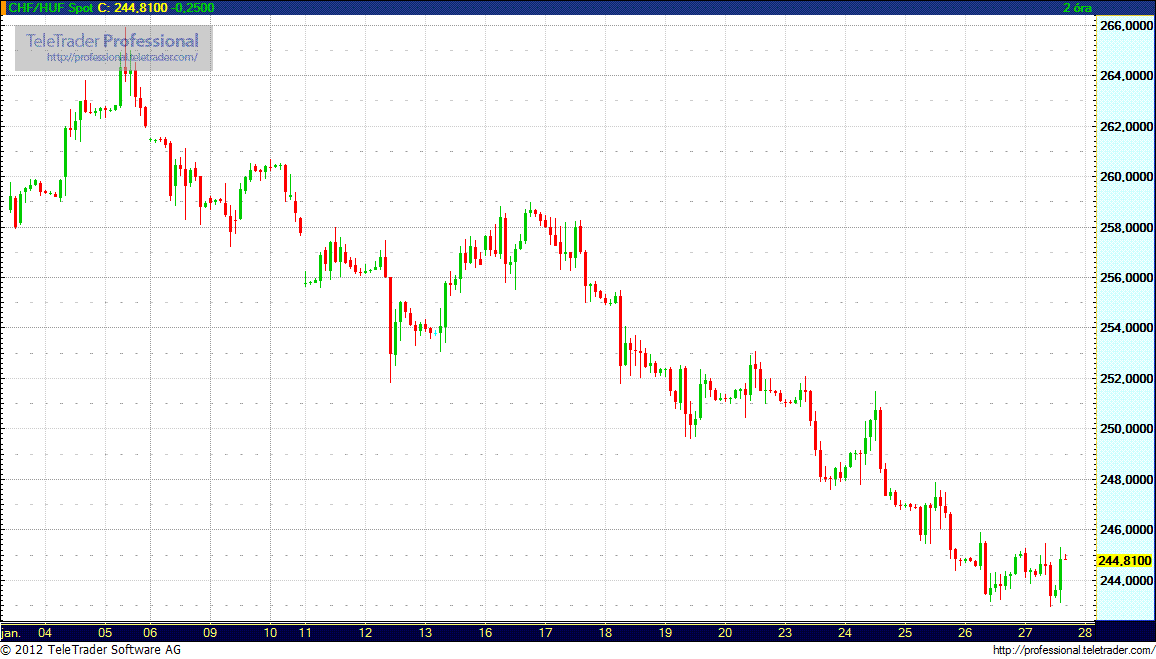The image size is (1156, 659).
Task: Click the 05 date label on time axis
Action: [x=105, y=632]
